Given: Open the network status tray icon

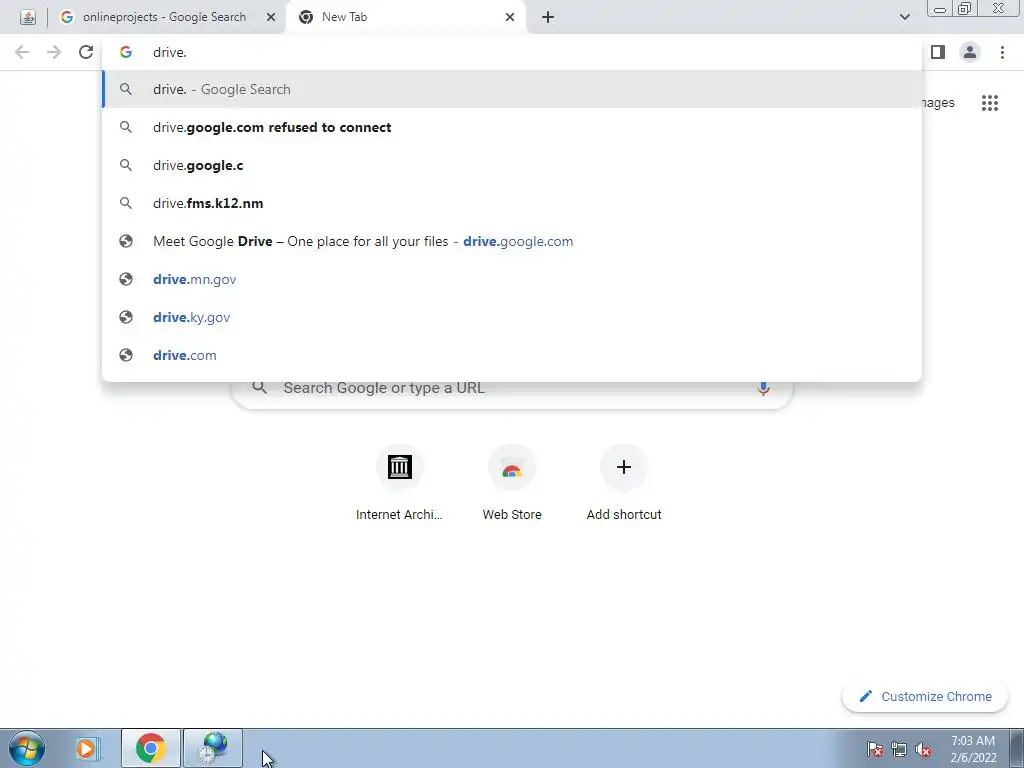Looking at the screenshot, I should [x=899, y=749].
